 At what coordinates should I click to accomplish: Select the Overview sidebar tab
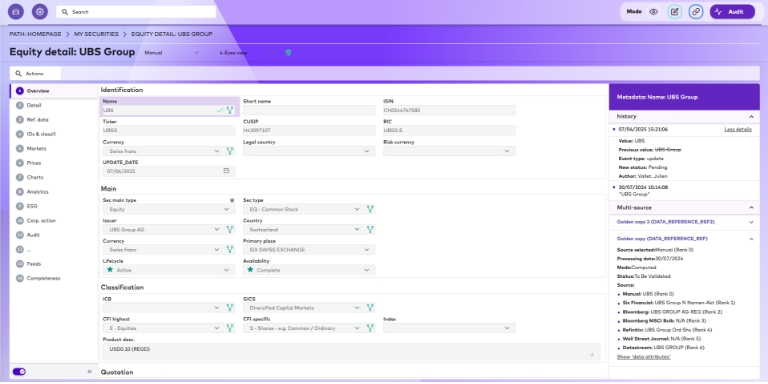point(54,91)
